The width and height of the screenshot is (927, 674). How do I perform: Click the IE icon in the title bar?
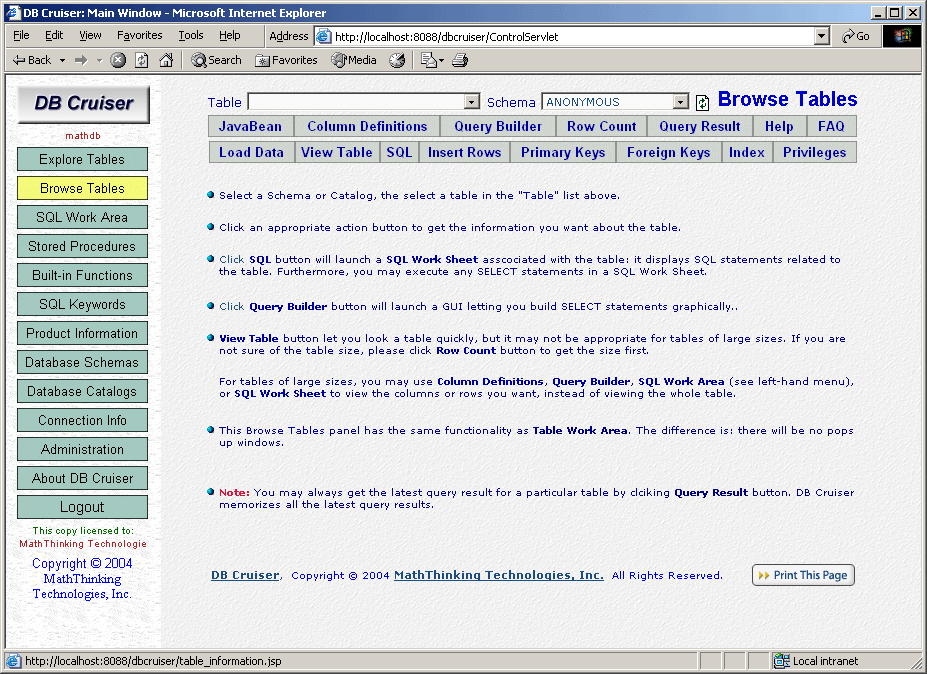point(13,13)
